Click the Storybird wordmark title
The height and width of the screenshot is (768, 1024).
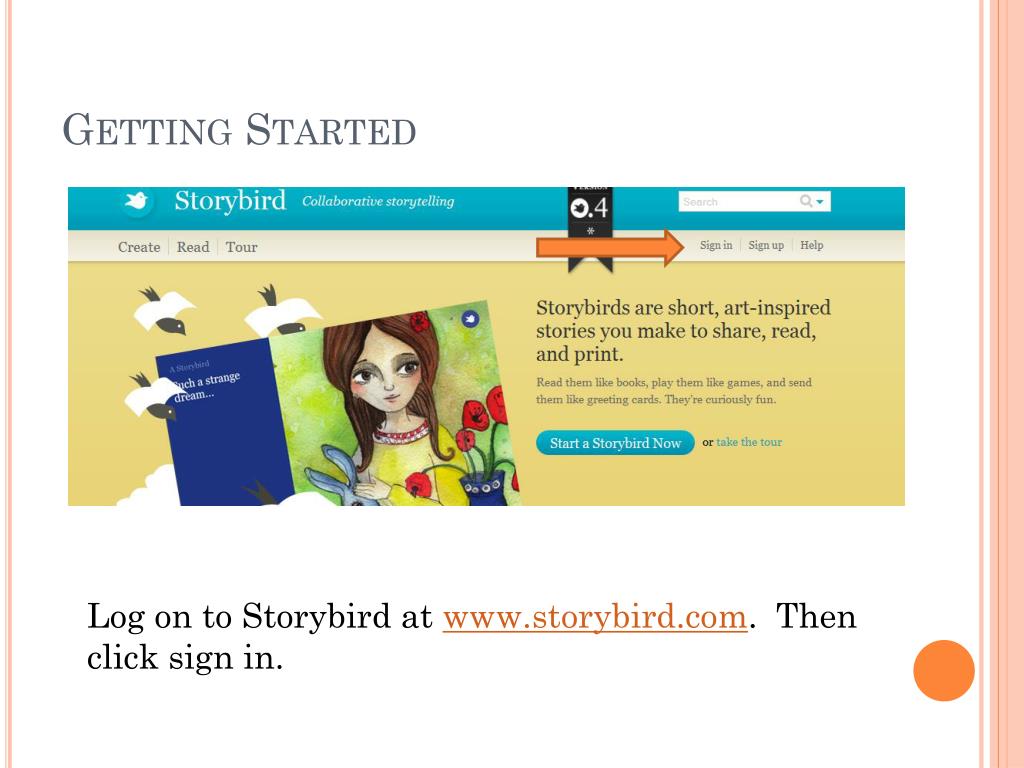point(230,201)
